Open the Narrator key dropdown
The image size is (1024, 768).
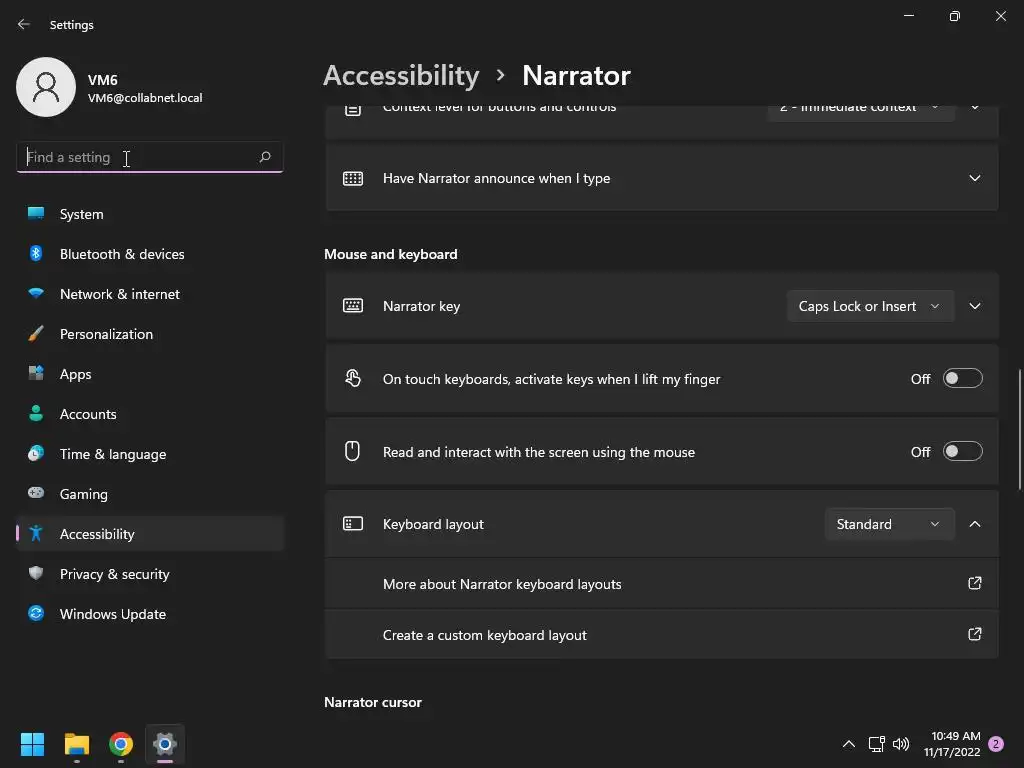point(869,306)
